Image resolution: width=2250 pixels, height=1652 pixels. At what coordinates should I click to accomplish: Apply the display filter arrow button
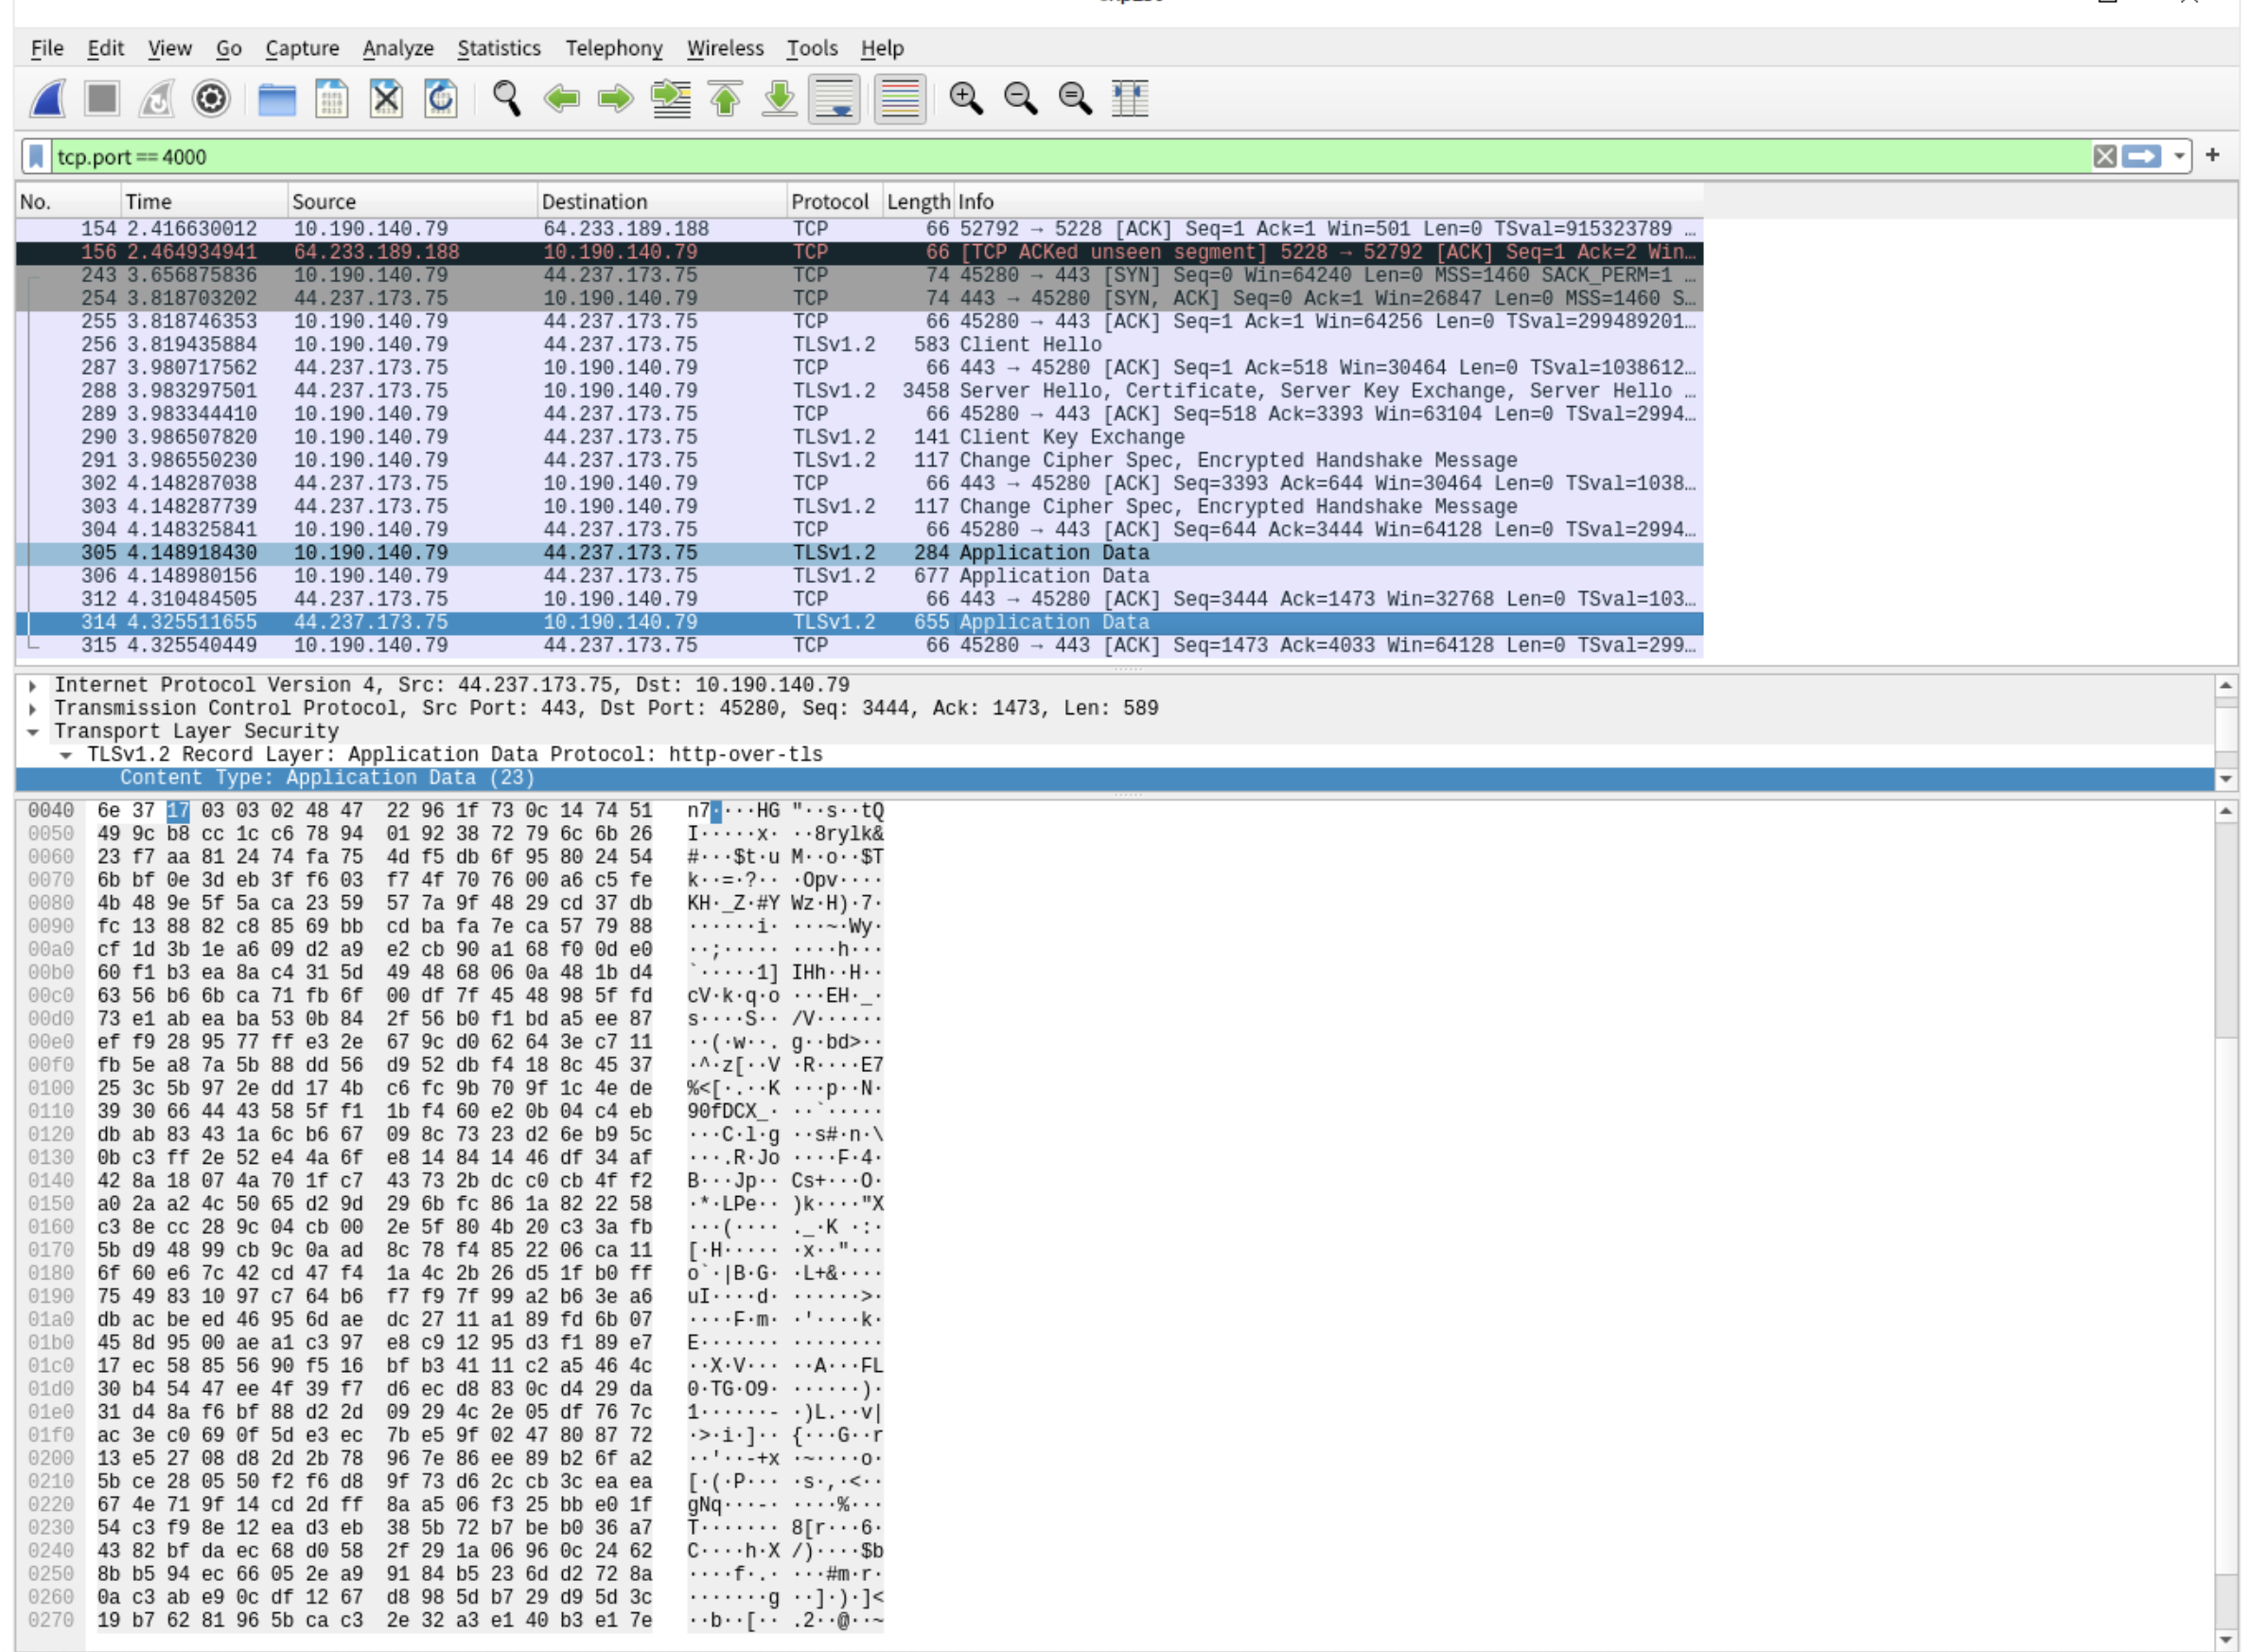2142,156
